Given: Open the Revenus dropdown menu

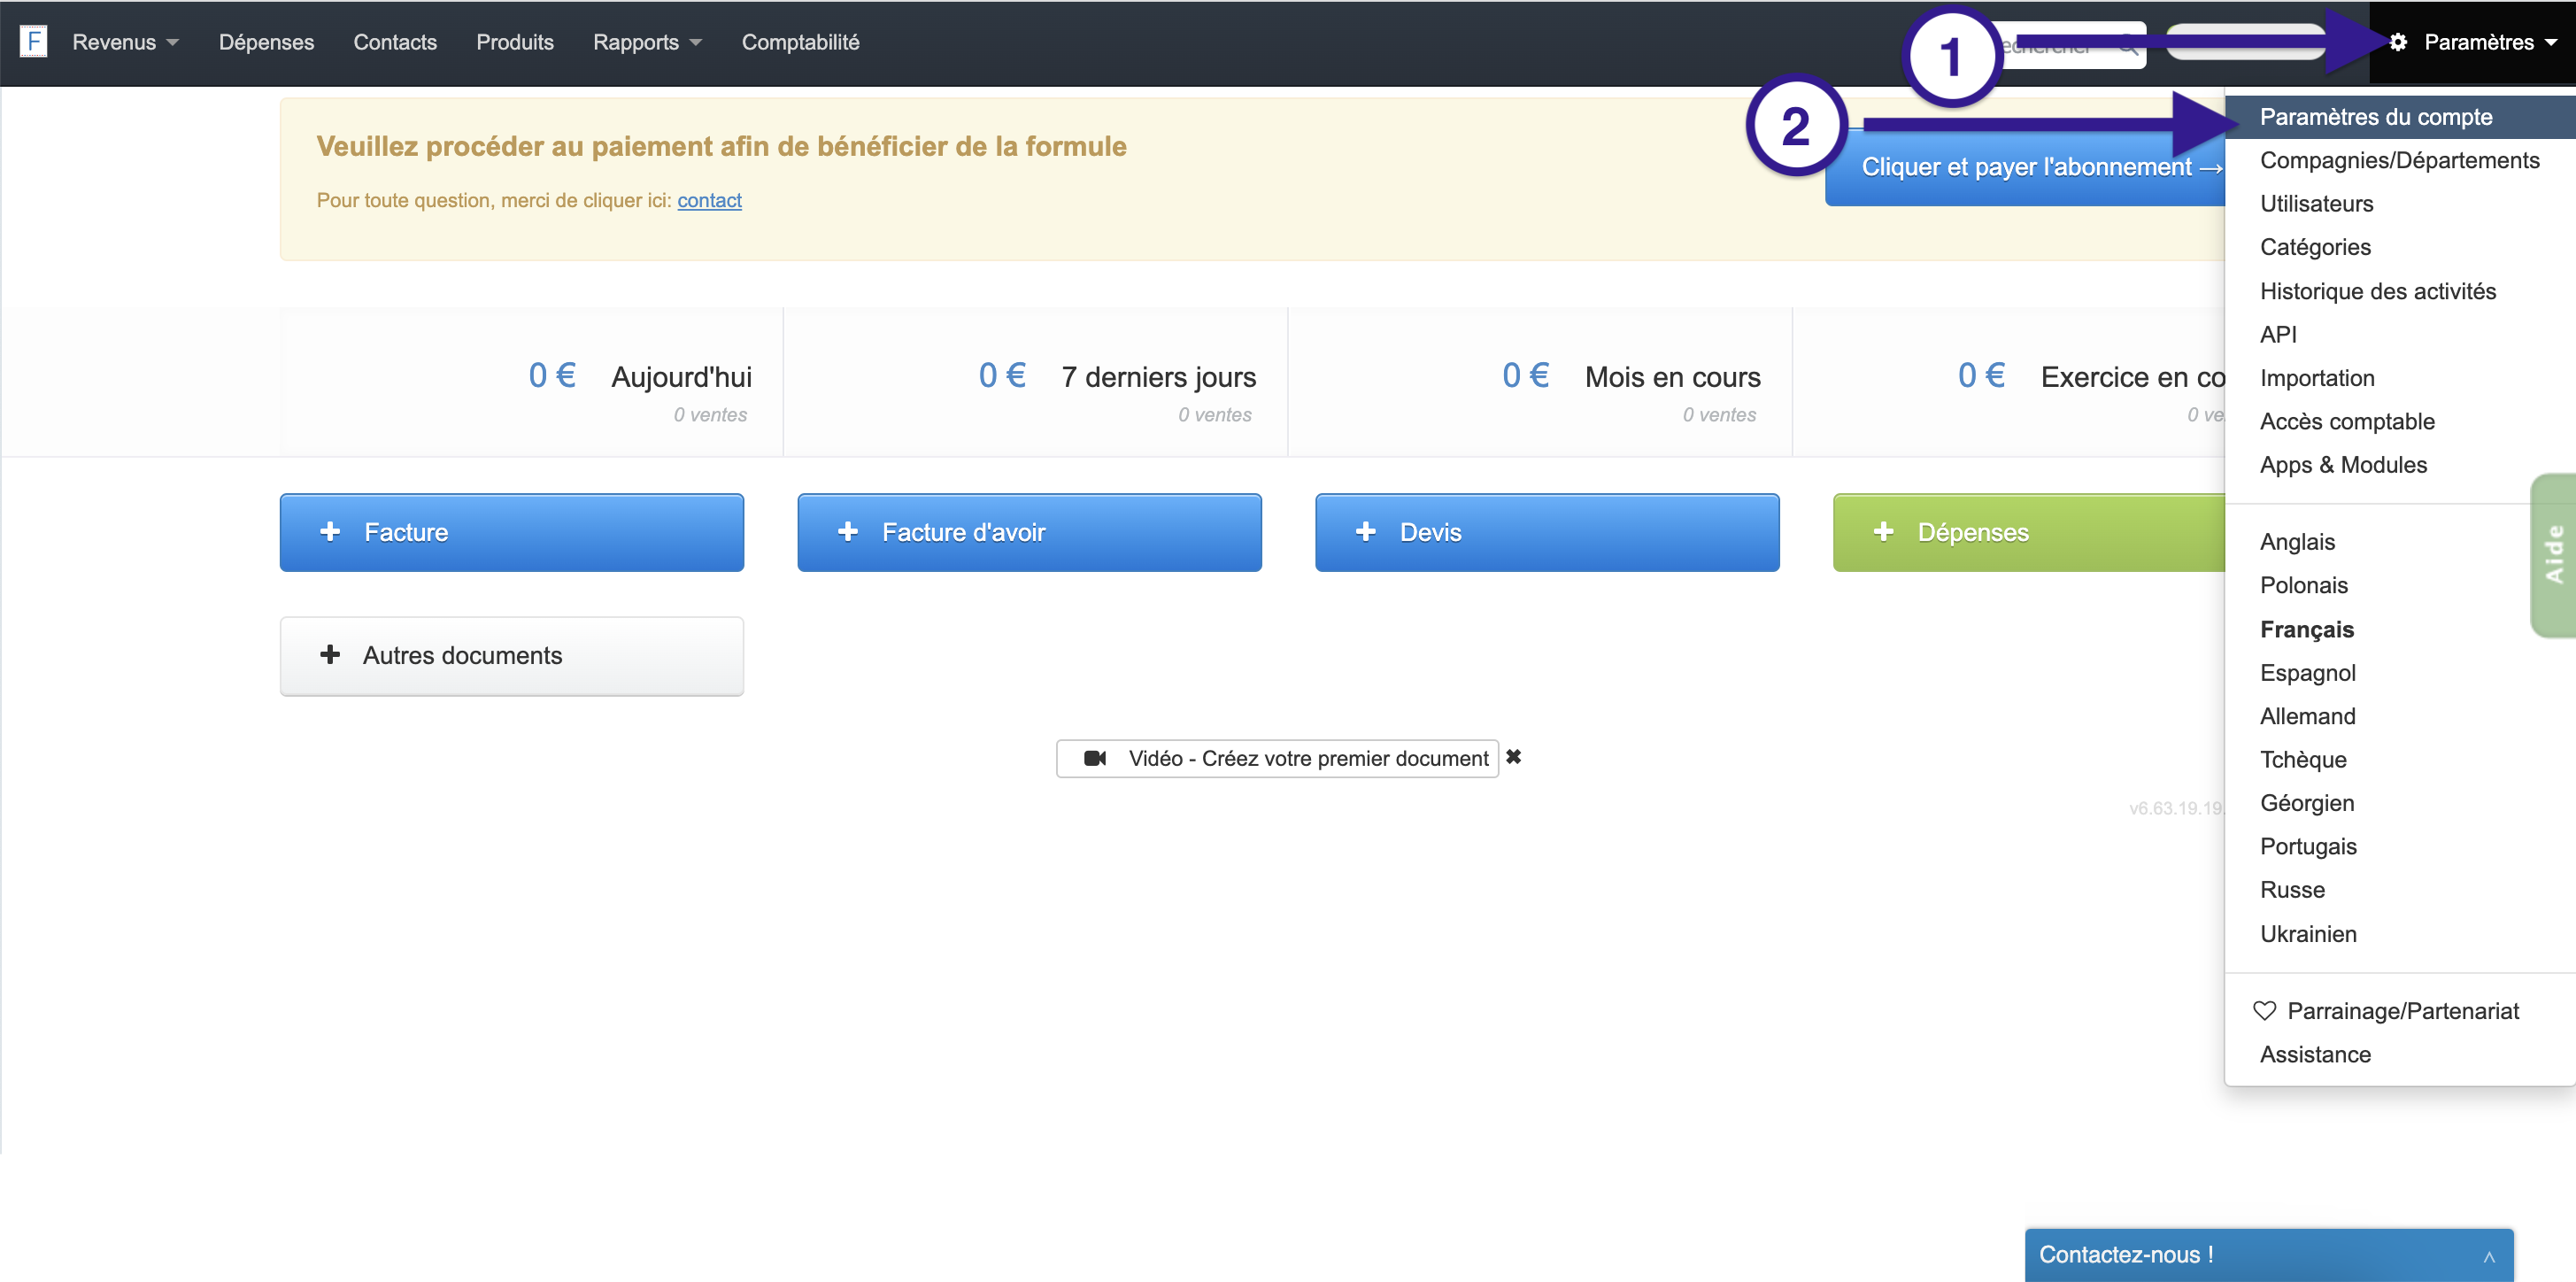Looking at the screenshot, I should tap(125, 42).
